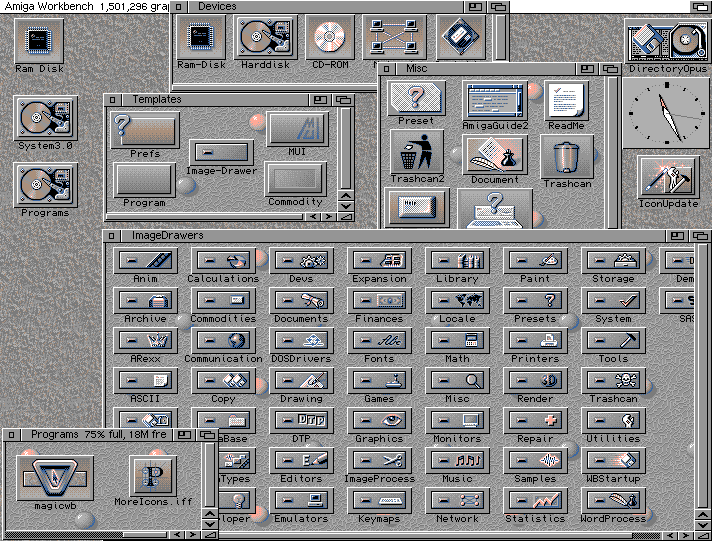Click the Misc window vertical scrollbar

pyautogui.click(x=613, y=152)
